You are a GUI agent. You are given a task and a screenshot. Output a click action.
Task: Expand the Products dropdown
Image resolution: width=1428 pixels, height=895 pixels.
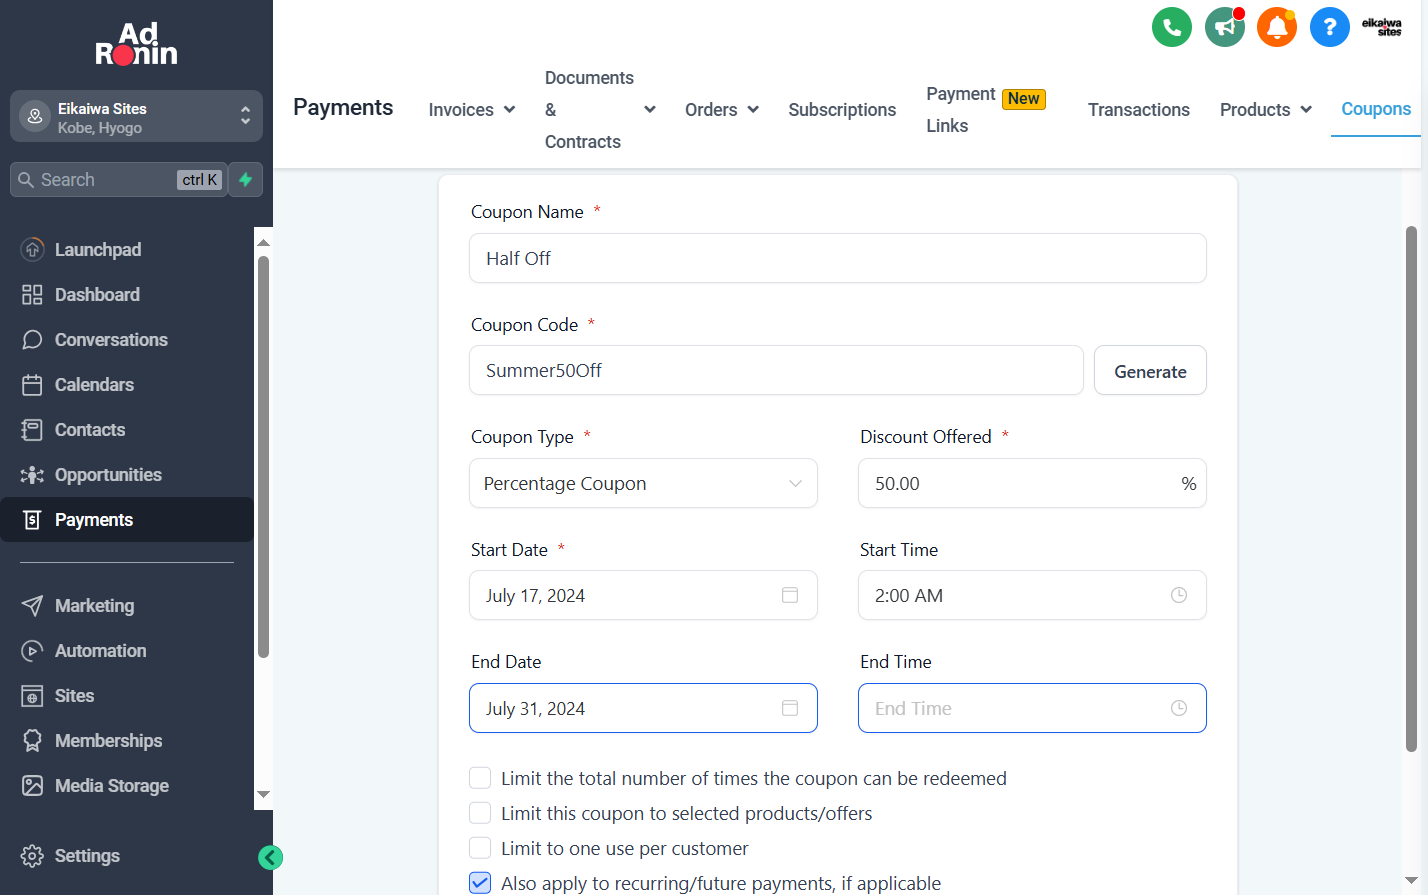(1266, 110)
